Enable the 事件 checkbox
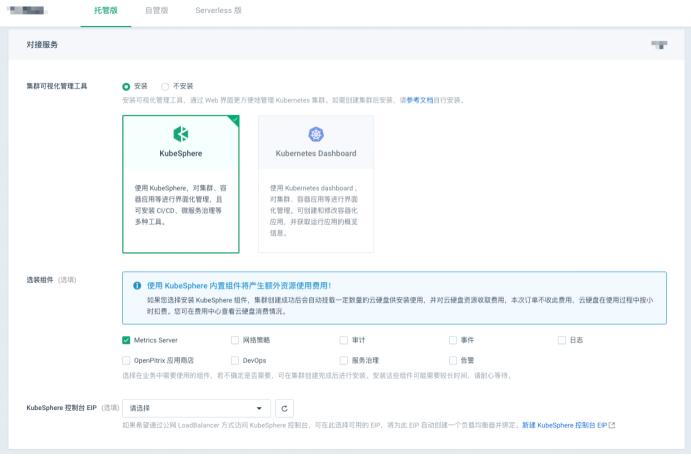The height and width of the screenshot is (456, 691). point(453,340)
